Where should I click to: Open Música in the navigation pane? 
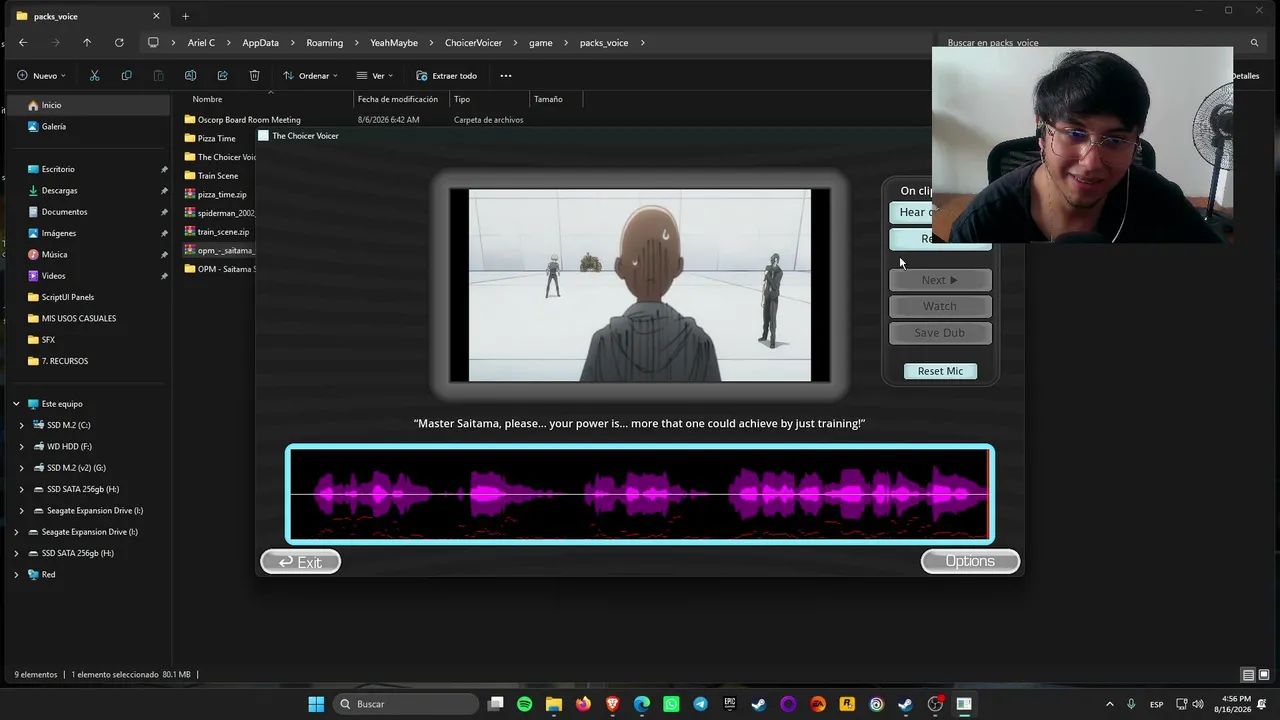54,255
